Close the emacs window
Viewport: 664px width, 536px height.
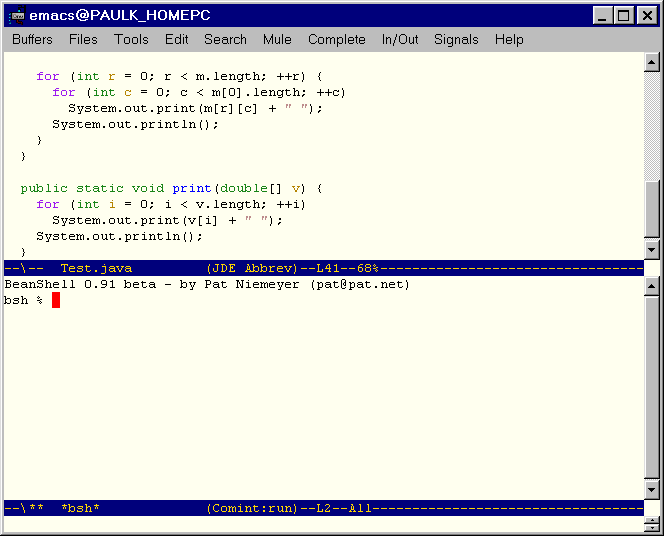pyautogui.click(x=646, y=16)
